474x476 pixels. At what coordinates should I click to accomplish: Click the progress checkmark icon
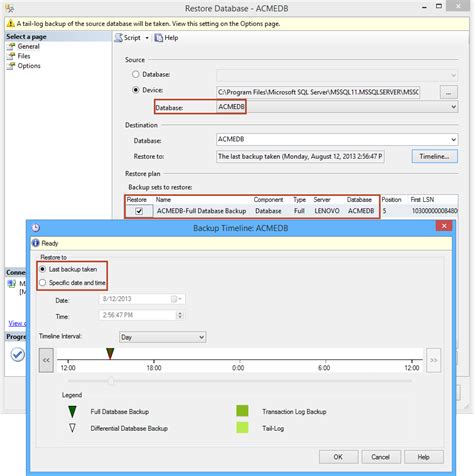[17, 354]
